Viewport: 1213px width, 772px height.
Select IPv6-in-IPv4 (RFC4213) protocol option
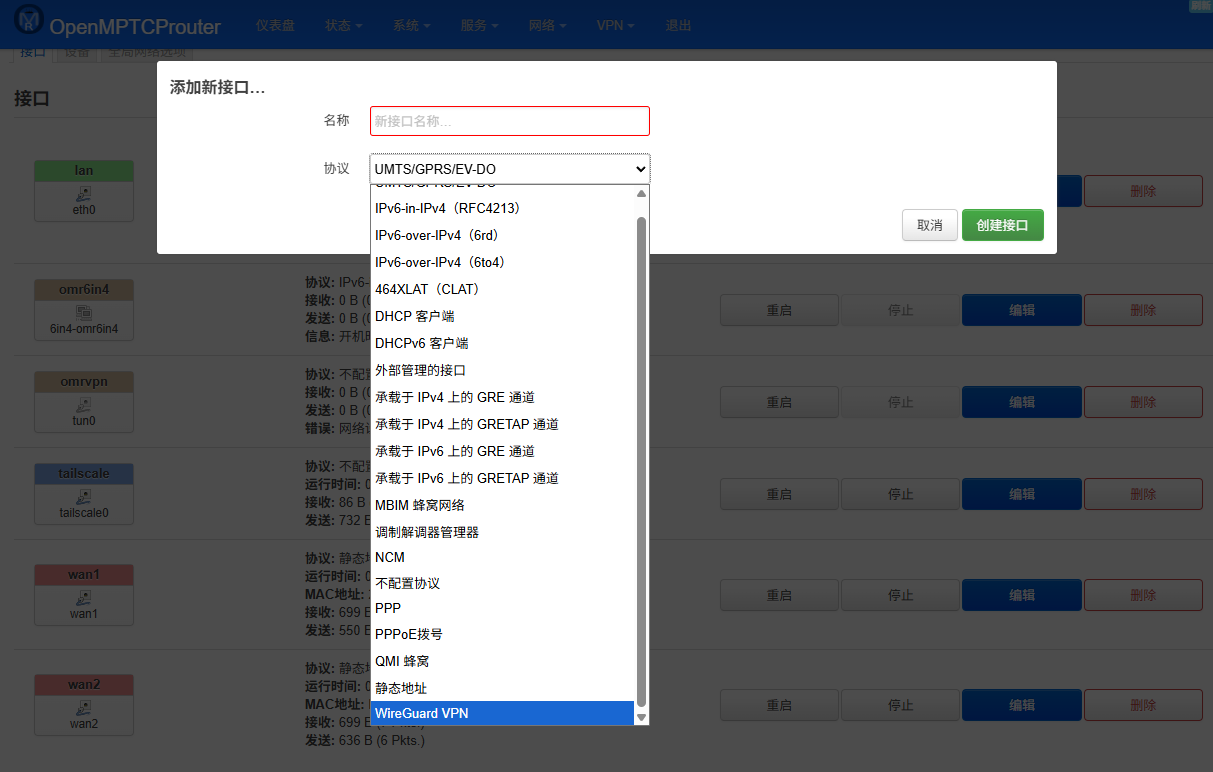pos(502,208)
